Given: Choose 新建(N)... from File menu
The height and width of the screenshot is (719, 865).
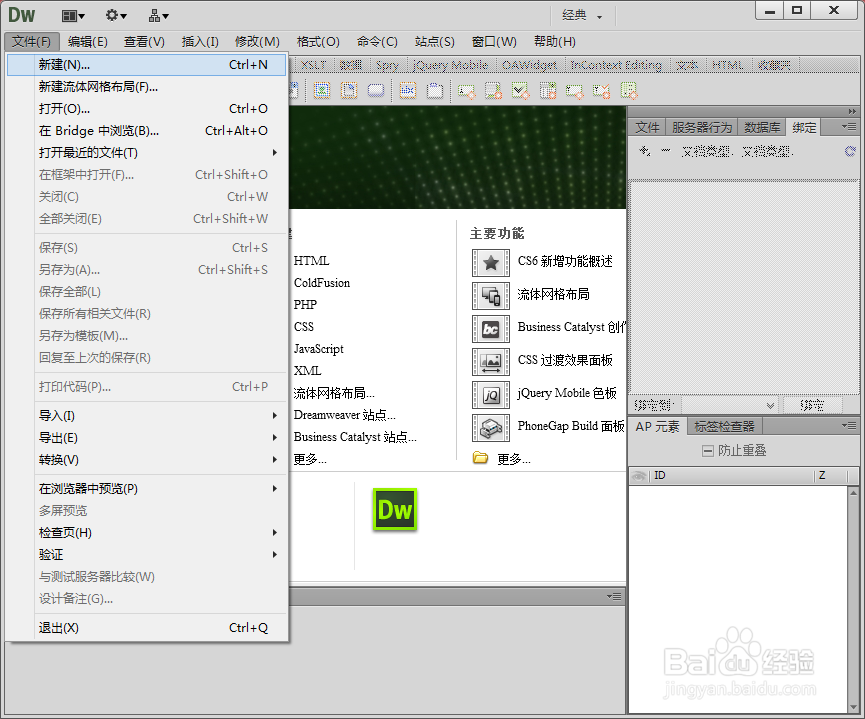Looking at the screenshot, I should click(147, 65).
